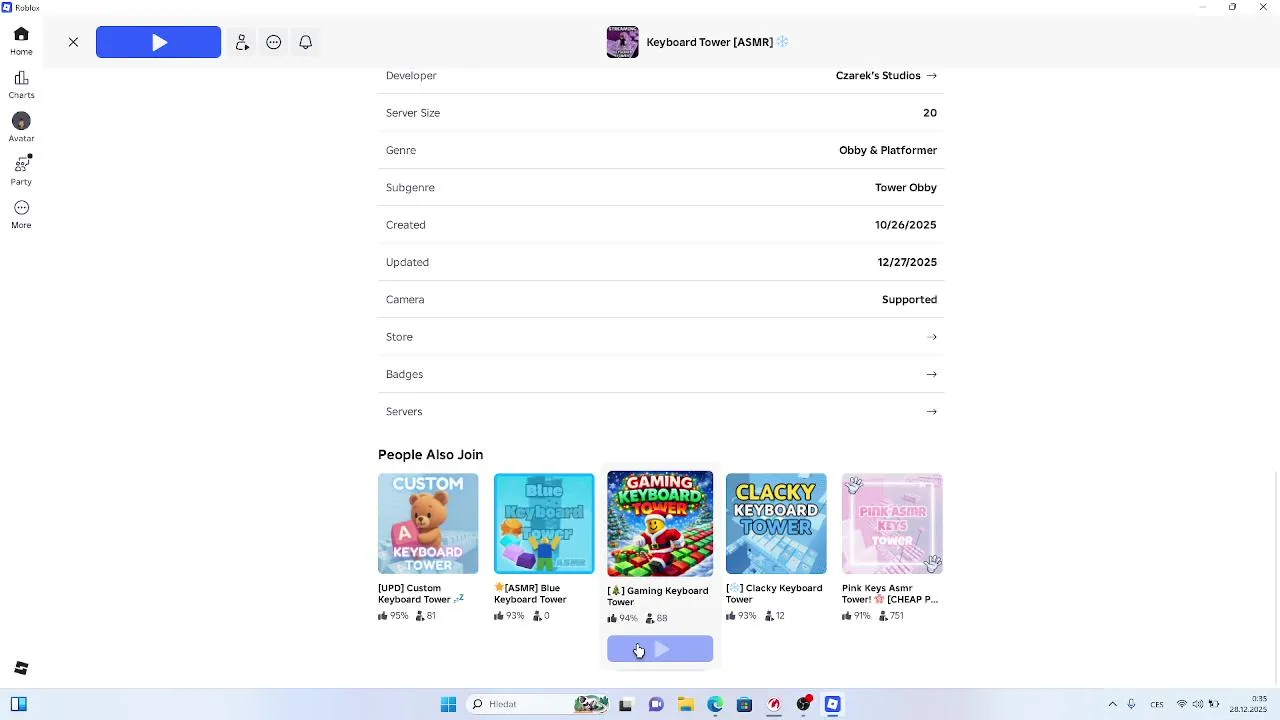Screen dimensions: 1280x720
Task: Click the [ASMR] Blue Keyboard Tower title
Action: 532,594
